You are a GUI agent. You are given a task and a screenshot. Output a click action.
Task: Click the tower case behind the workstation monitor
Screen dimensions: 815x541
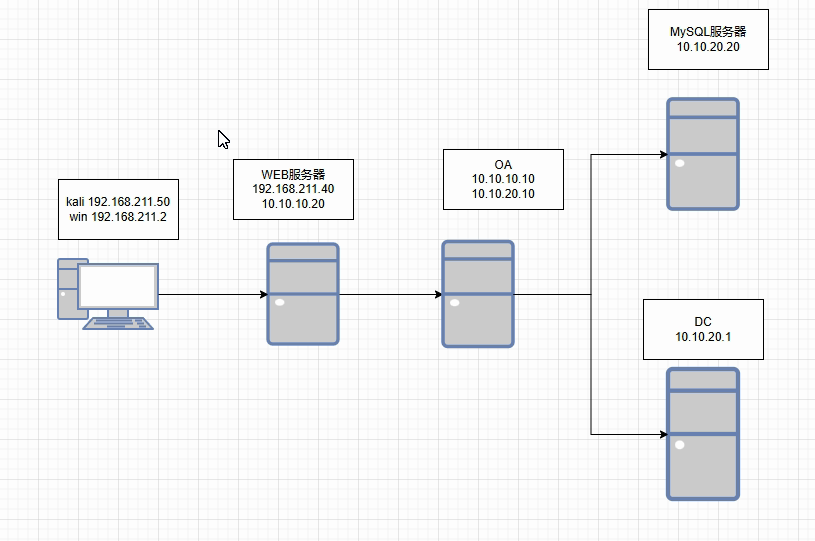66,290
